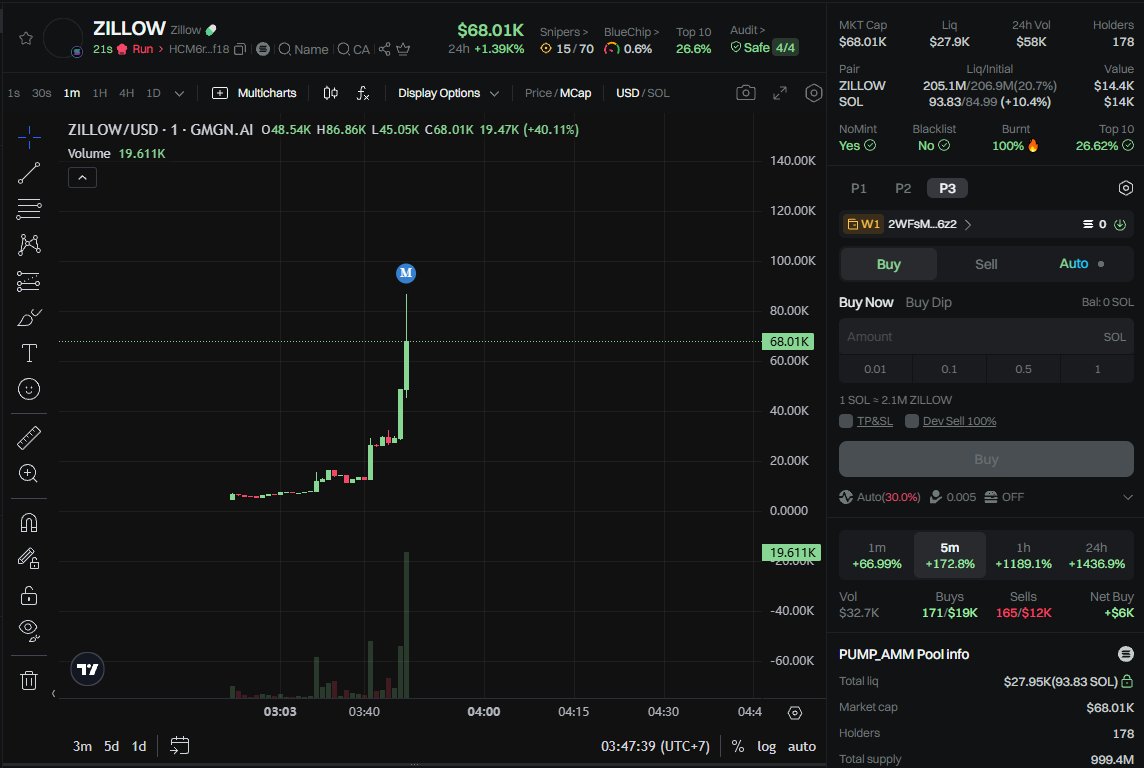Open indicators fx menu
This screenshot has height=768, width=1144.
click(x=363, y=93)
